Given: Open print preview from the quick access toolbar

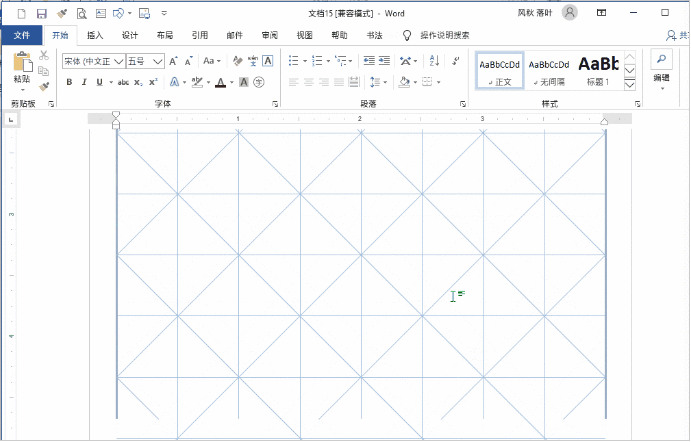Looking at the screenshot, I should [x=82, y=14].
